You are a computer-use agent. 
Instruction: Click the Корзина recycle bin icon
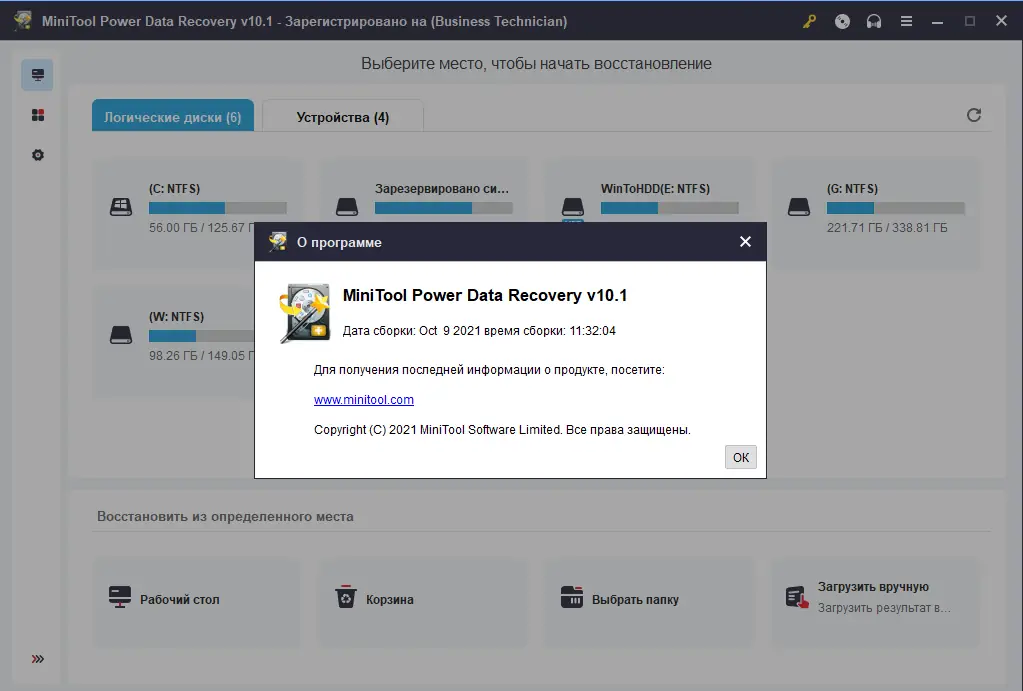click(346, 597)
